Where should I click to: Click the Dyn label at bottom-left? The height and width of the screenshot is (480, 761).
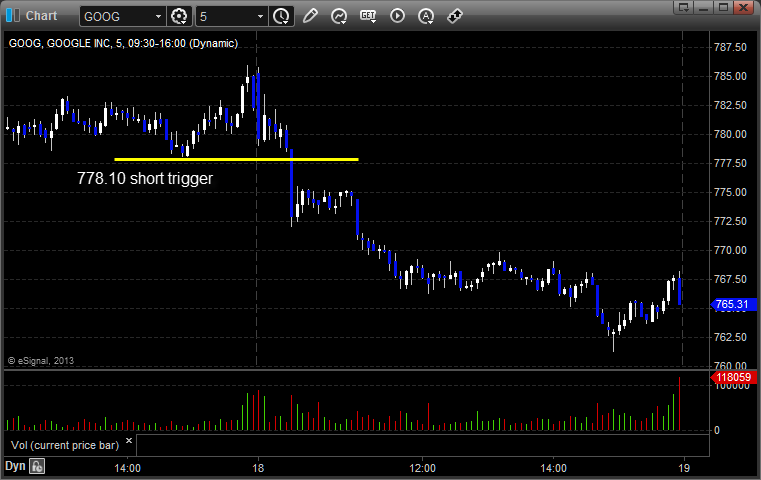pyautogui.click(x=15, y=466)
